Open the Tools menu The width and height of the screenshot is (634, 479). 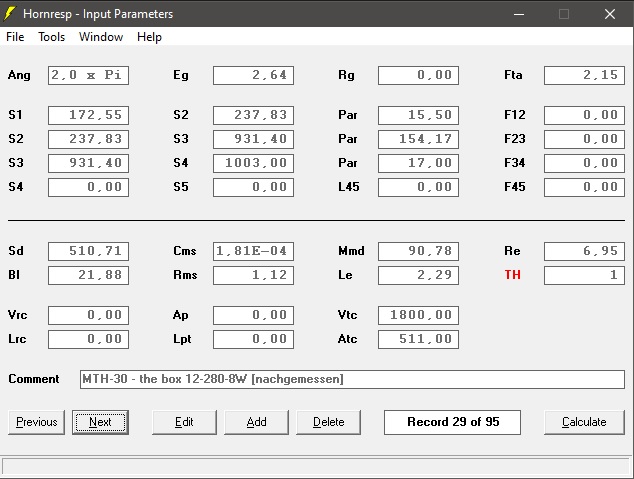pos(51,37)
